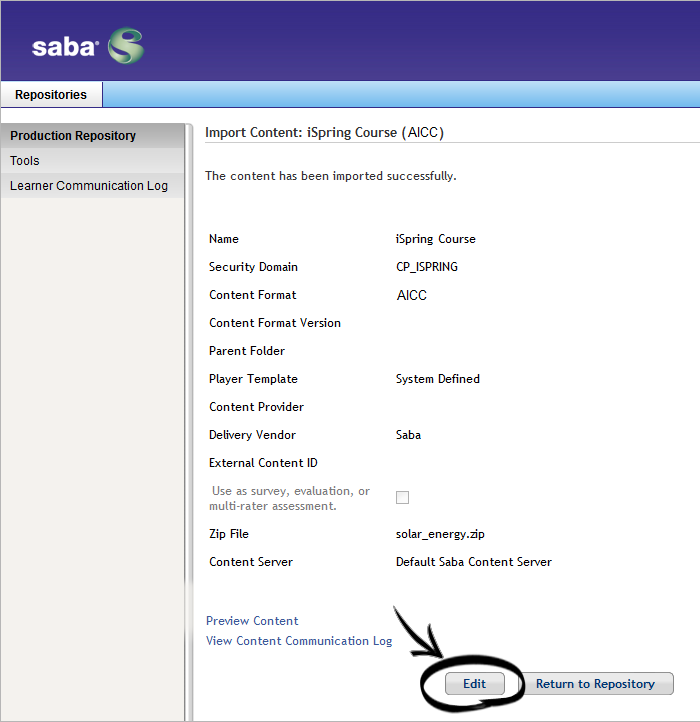Select Production Repository in sidebar

point(93,135)
